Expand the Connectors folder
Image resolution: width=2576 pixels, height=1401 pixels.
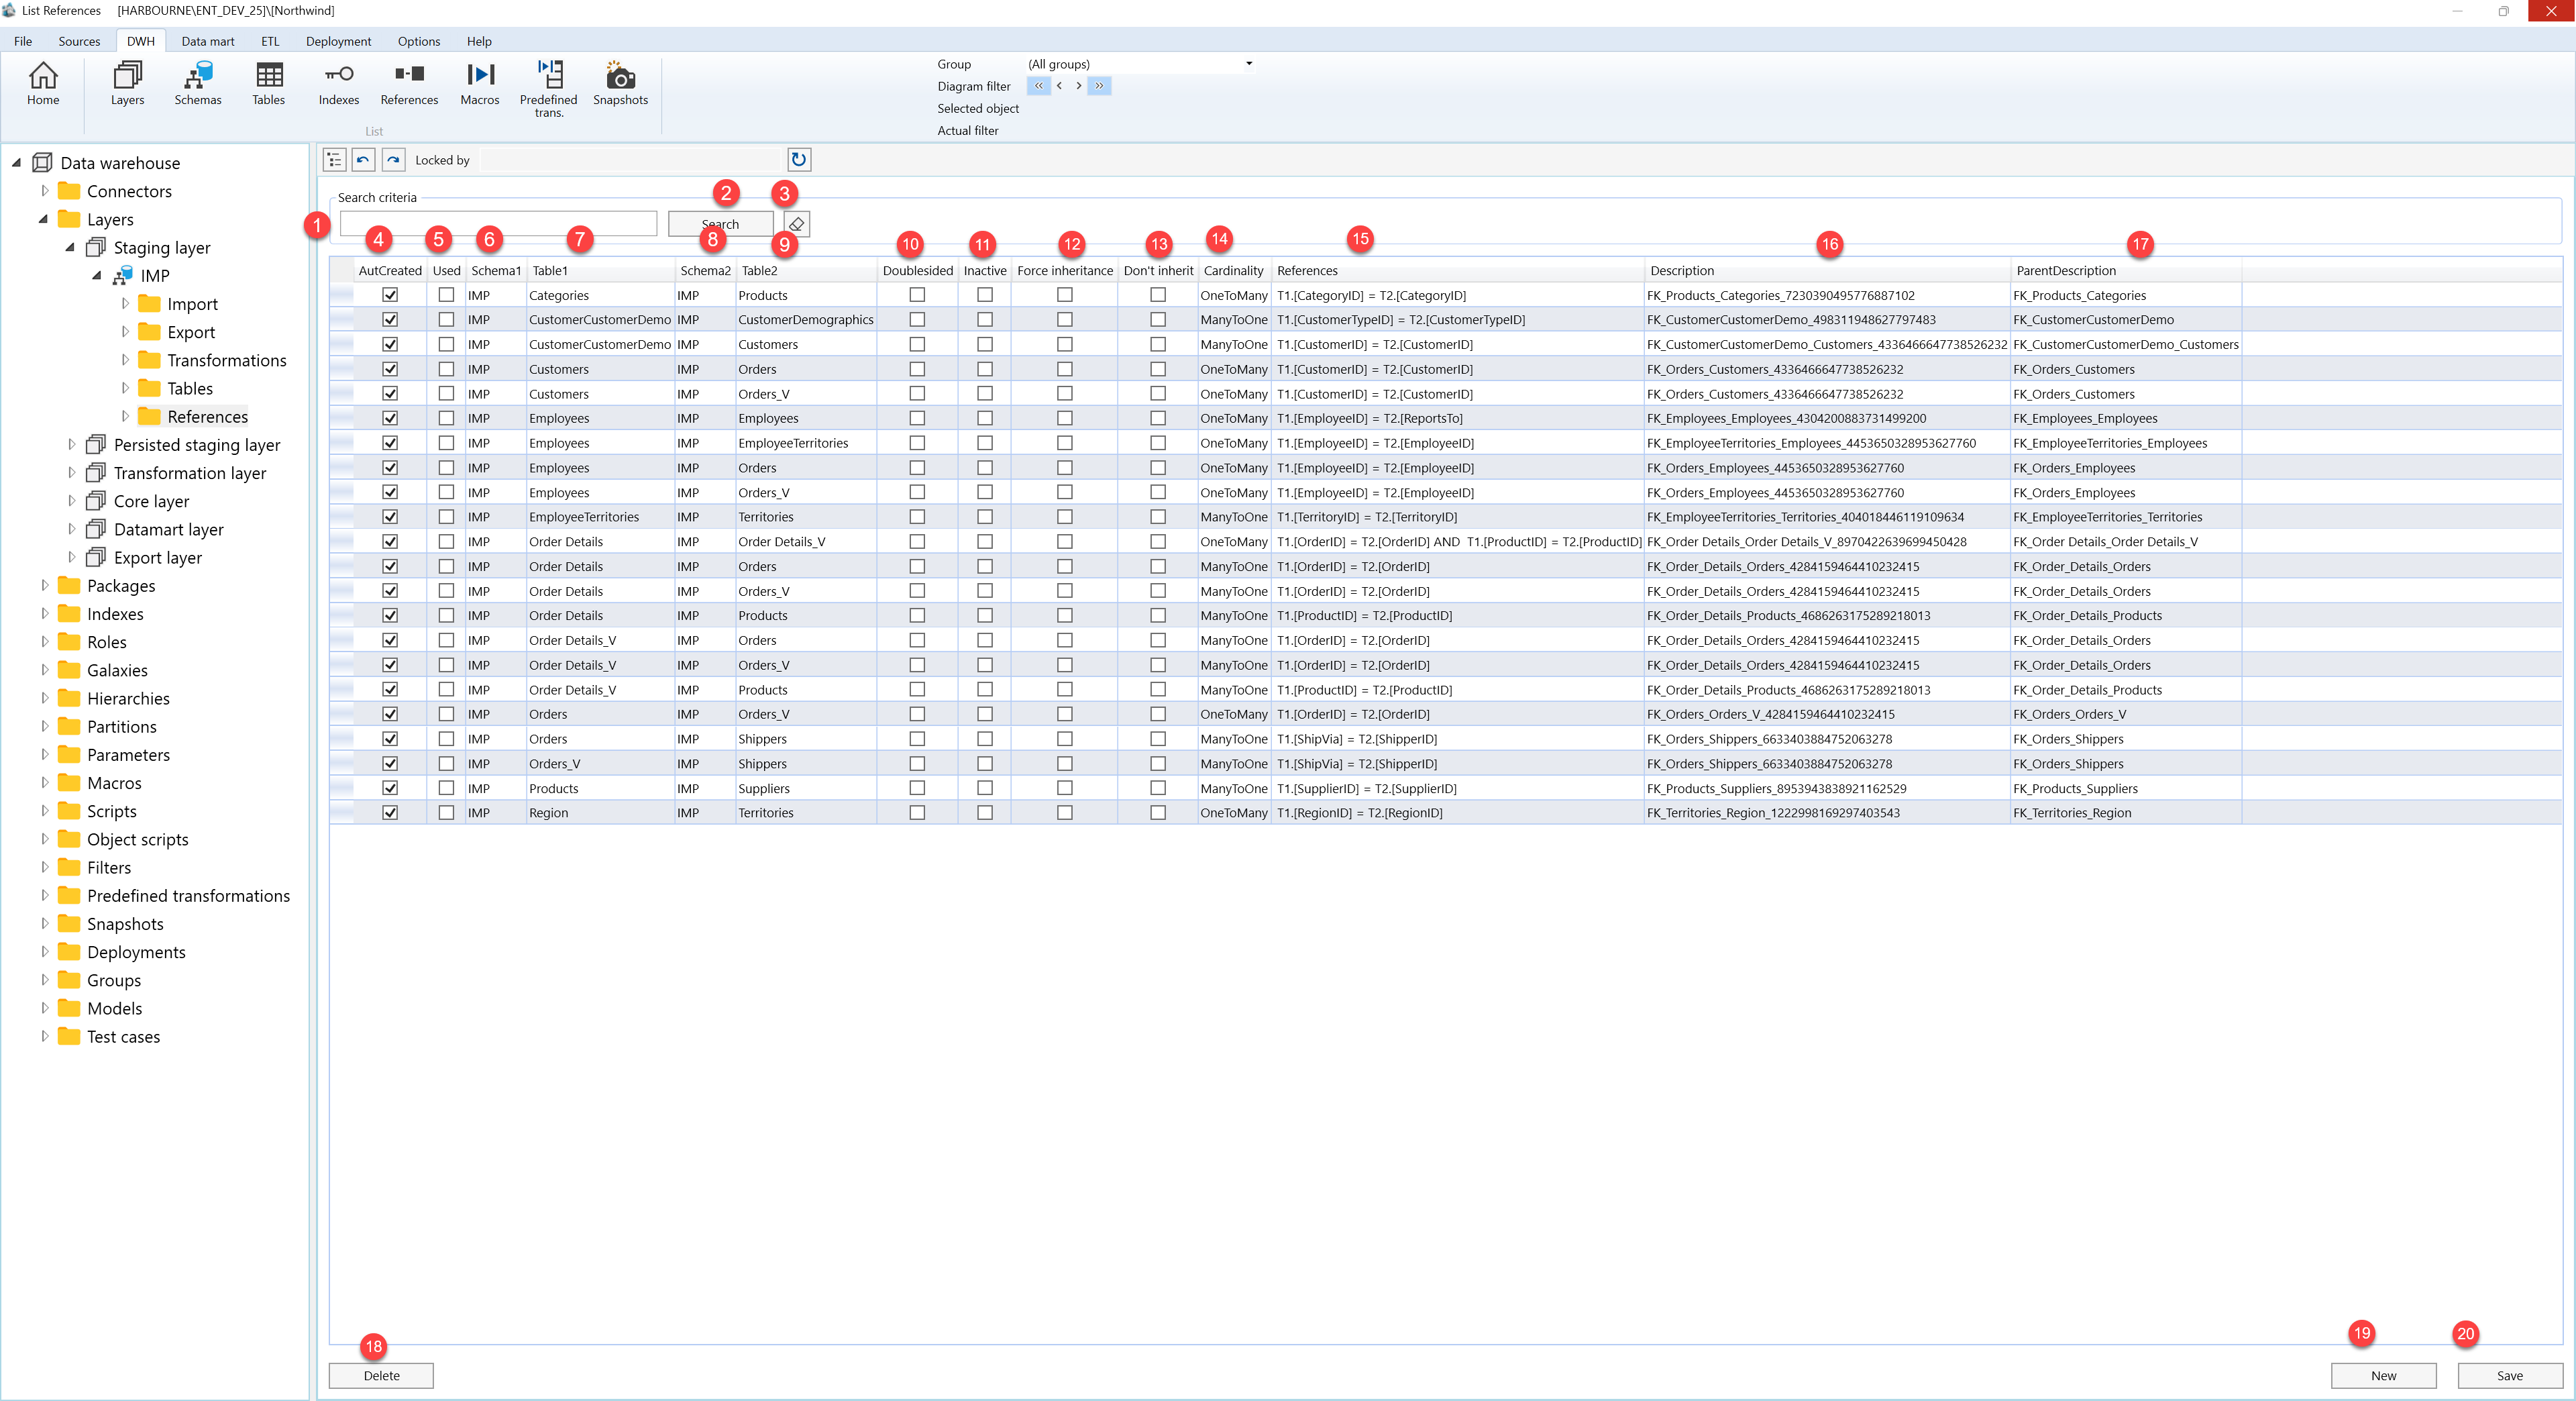pos(44,191)
